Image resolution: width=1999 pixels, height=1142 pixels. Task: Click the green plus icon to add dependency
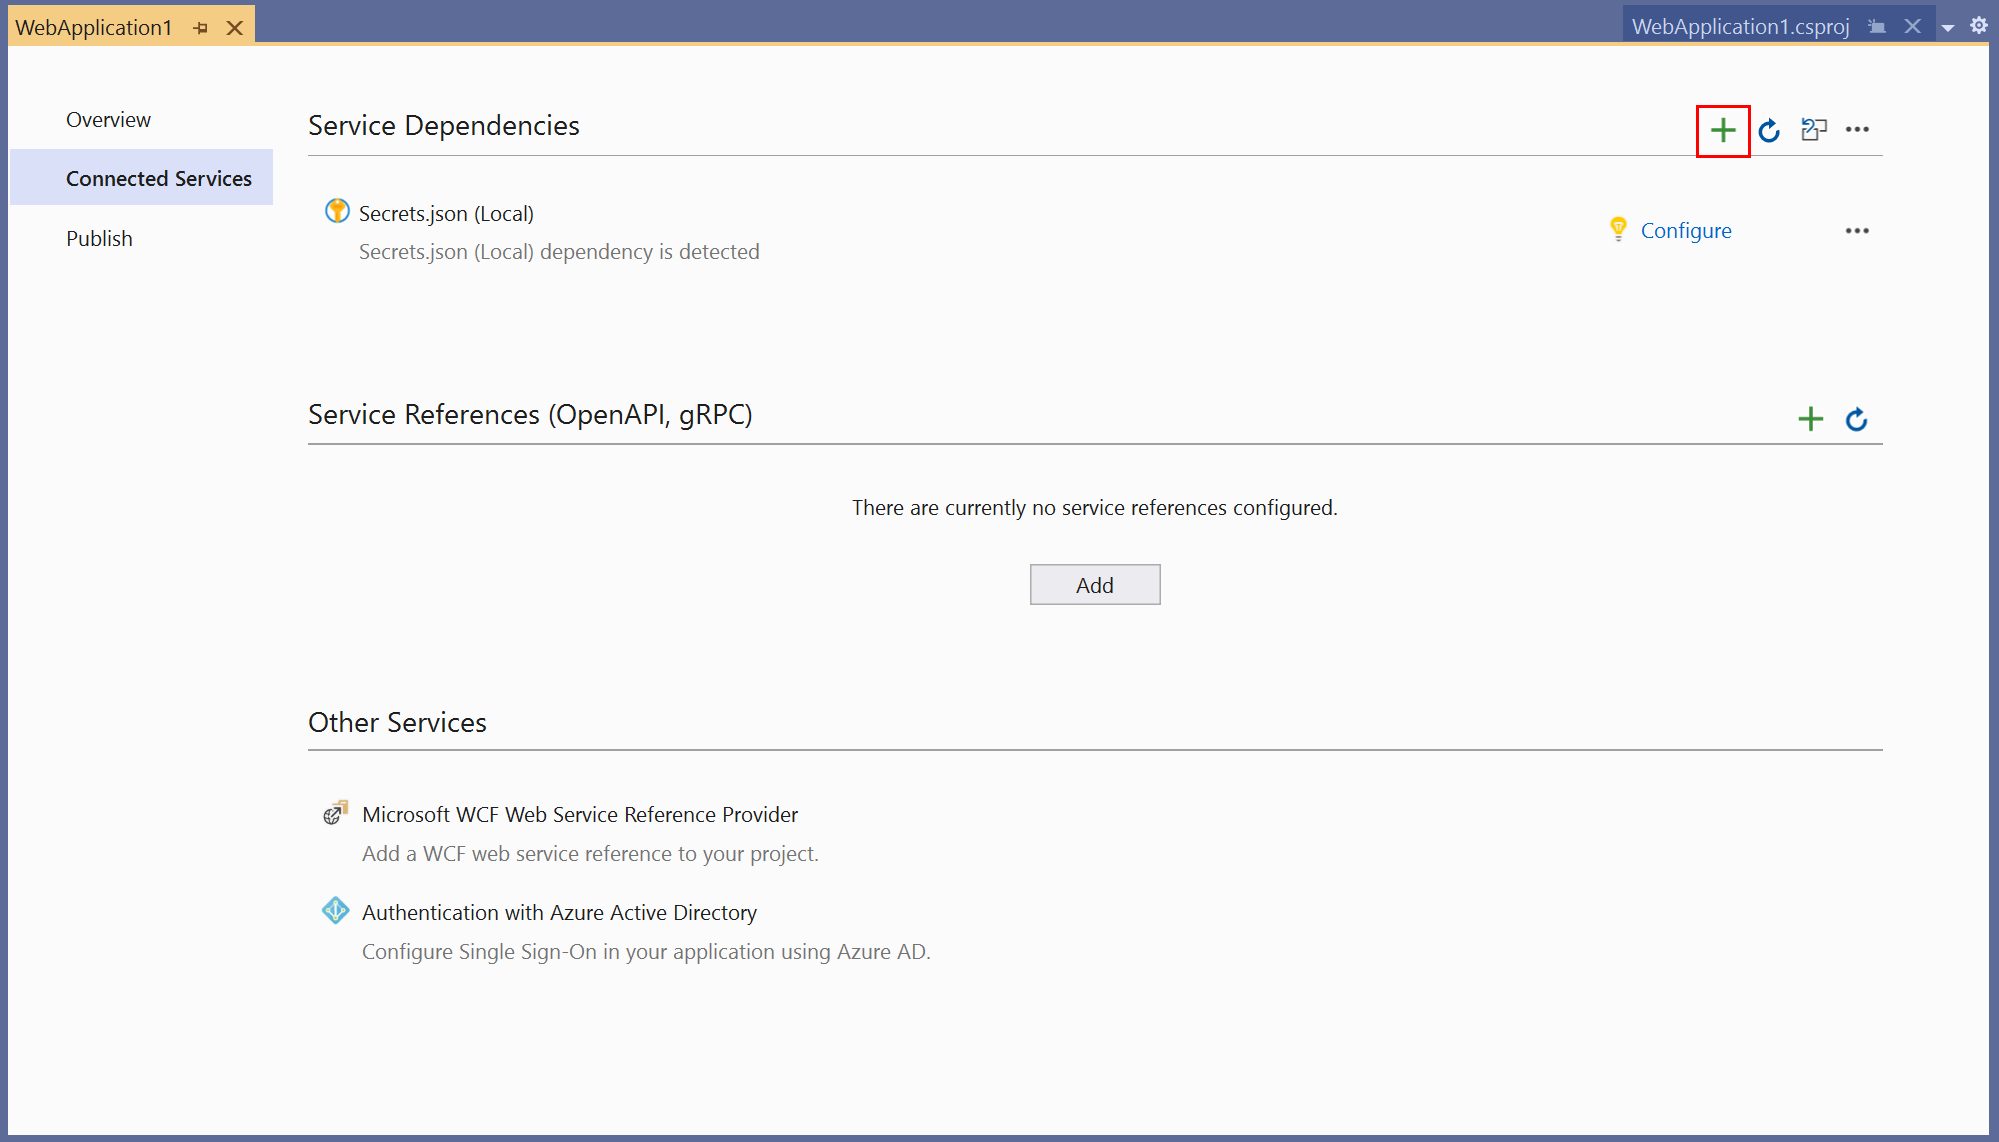coord(1722,129)
